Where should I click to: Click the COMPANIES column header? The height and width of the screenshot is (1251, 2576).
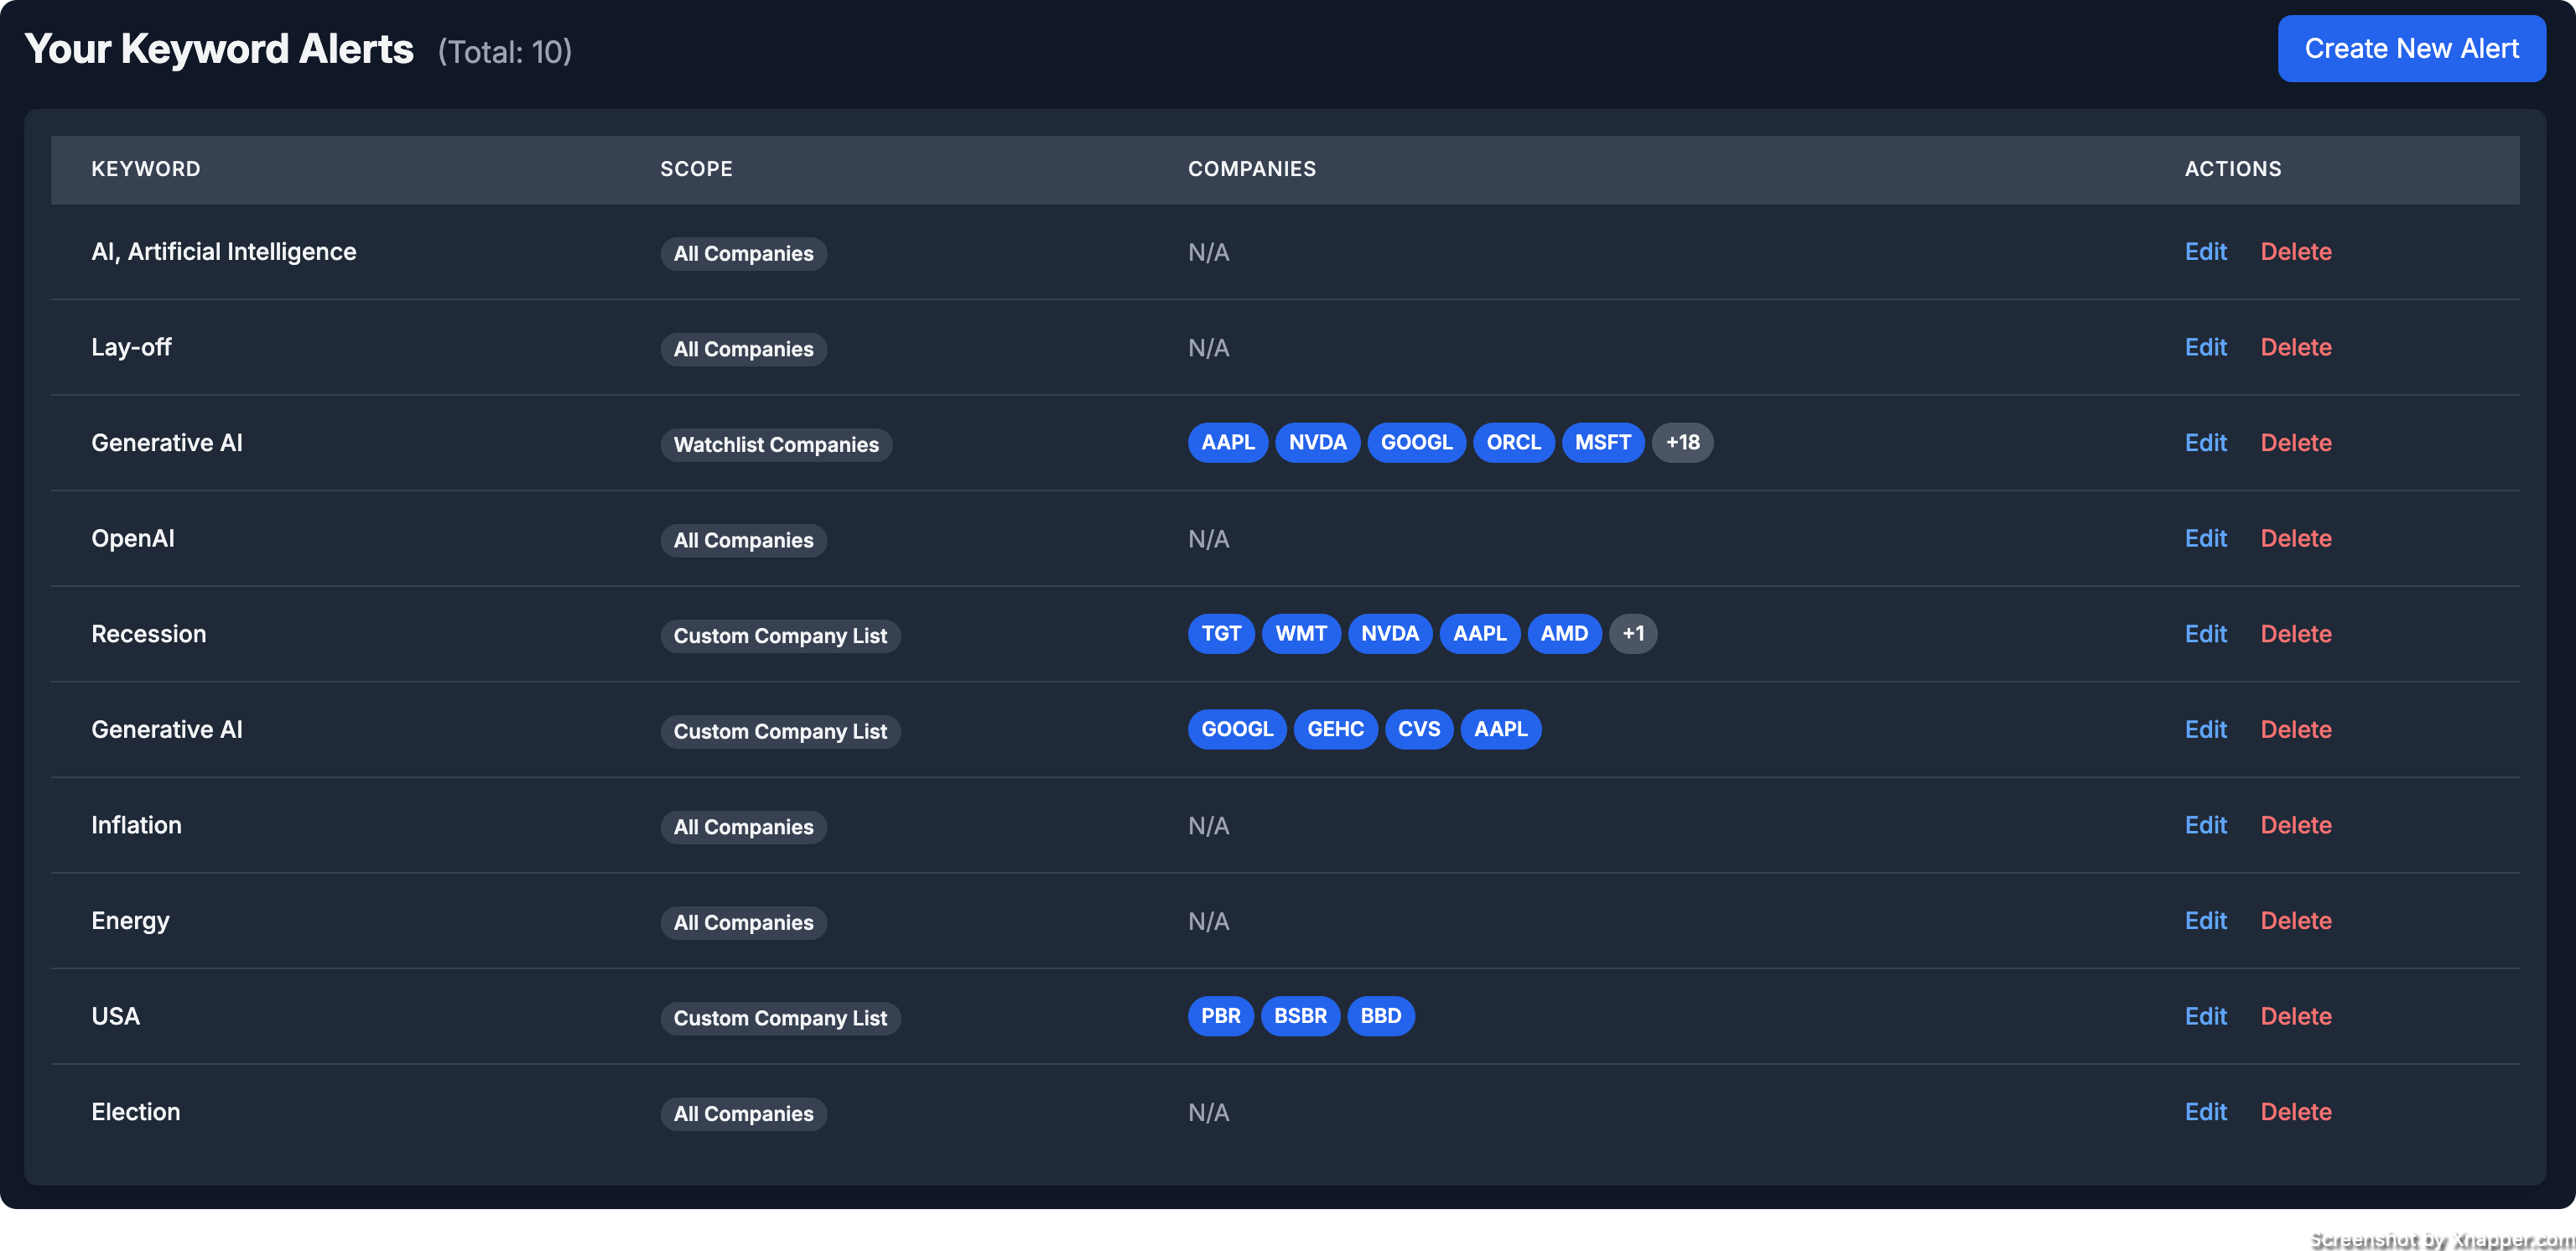point(1252,169)
